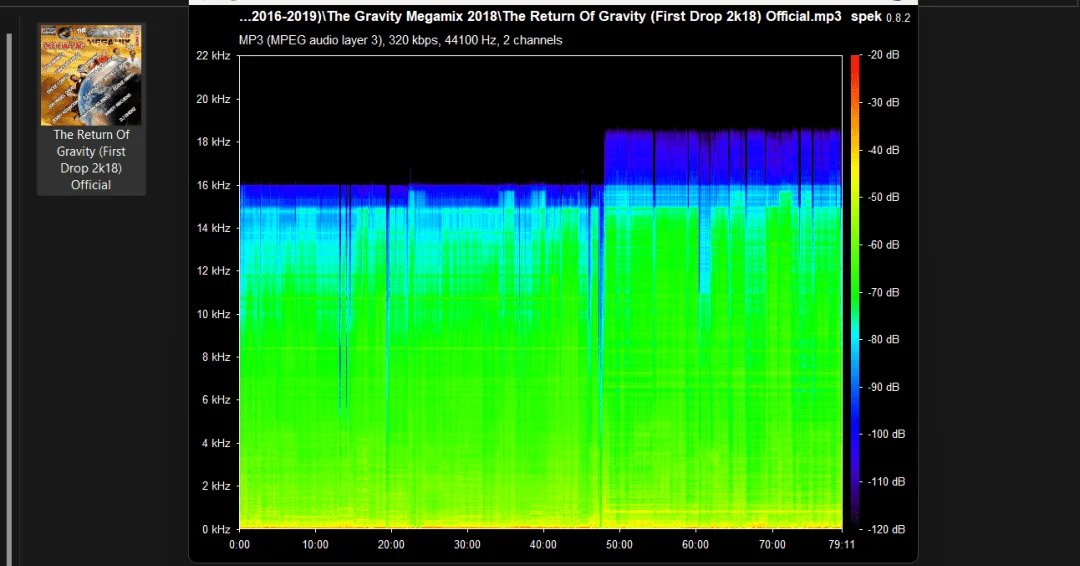Click the 30:00 time axis label
The height and width of the screenshot is (566, 1080).
468,545
